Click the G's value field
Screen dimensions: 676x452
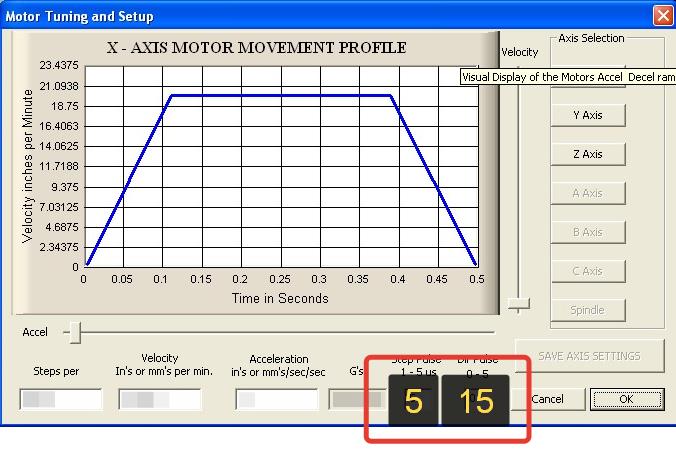[357, 399]
